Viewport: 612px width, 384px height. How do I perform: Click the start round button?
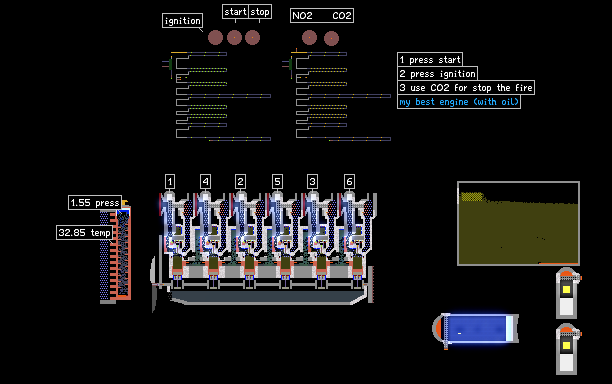click(x=234, y=37)
